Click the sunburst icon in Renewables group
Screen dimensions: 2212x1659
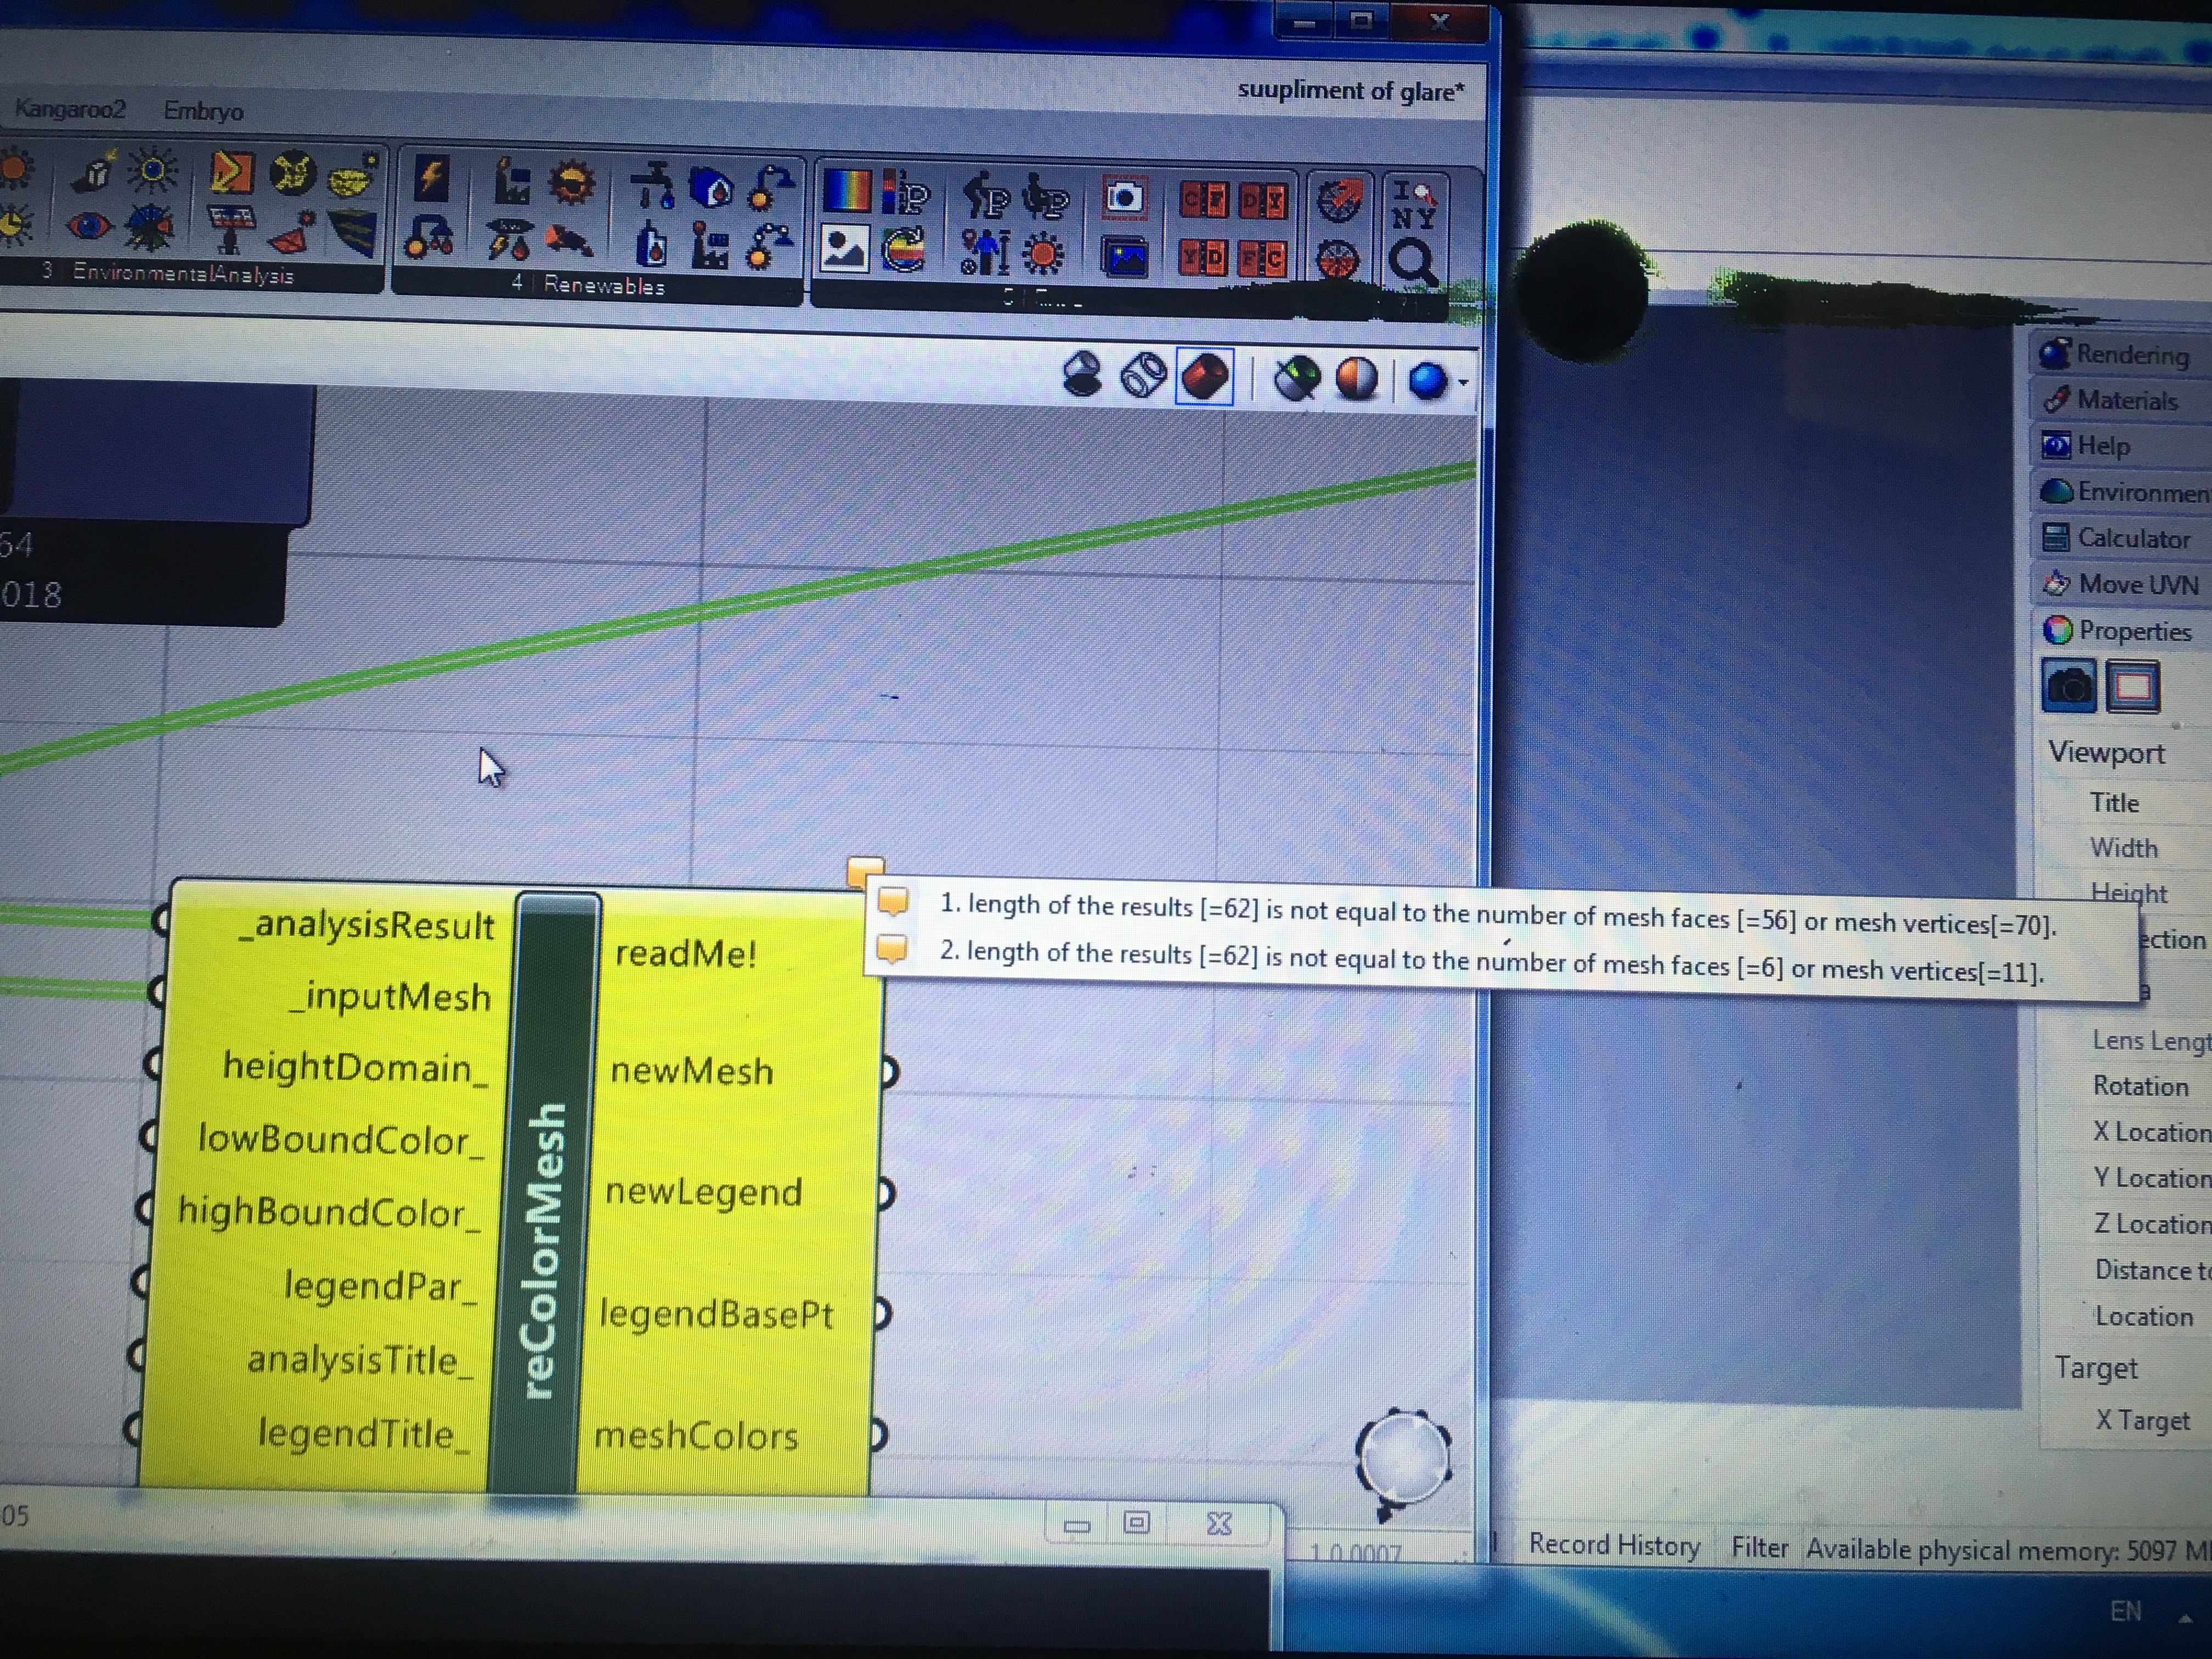click(x=572, y=183)
